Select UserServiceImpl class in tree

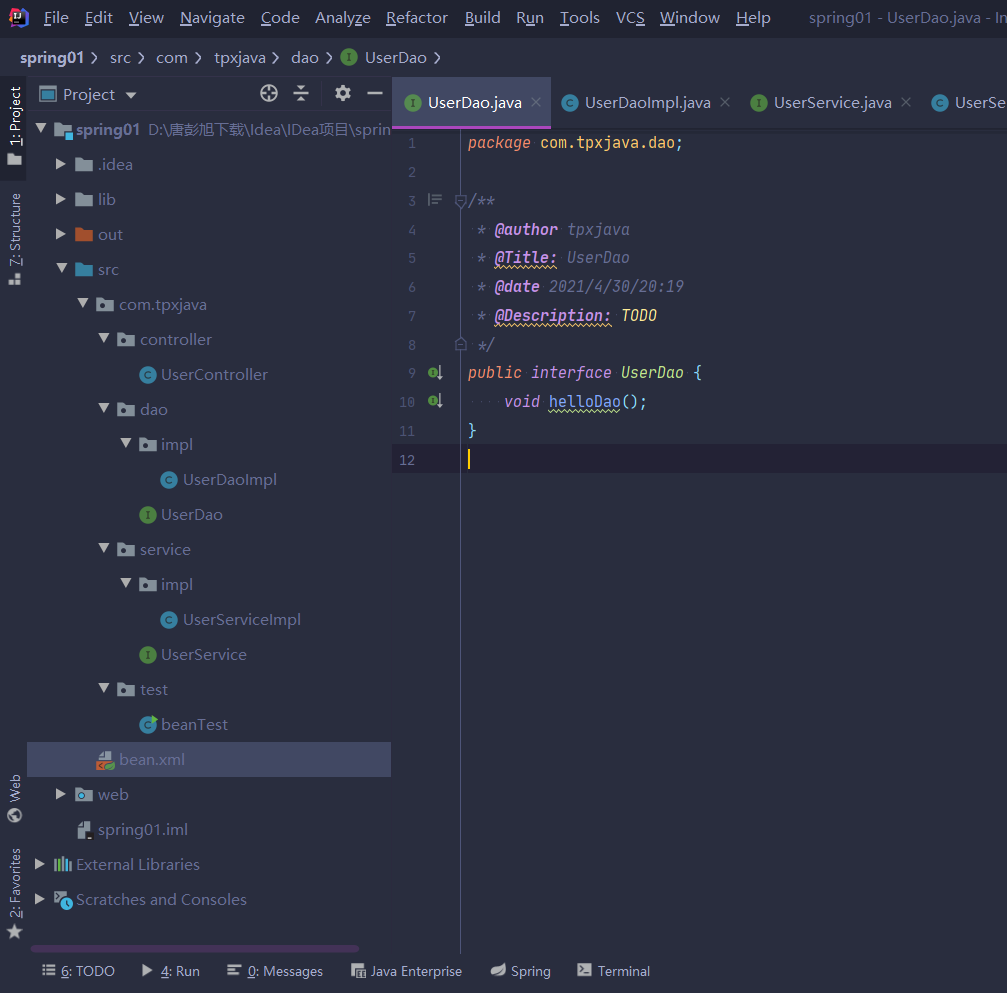(x=241, y=620)
